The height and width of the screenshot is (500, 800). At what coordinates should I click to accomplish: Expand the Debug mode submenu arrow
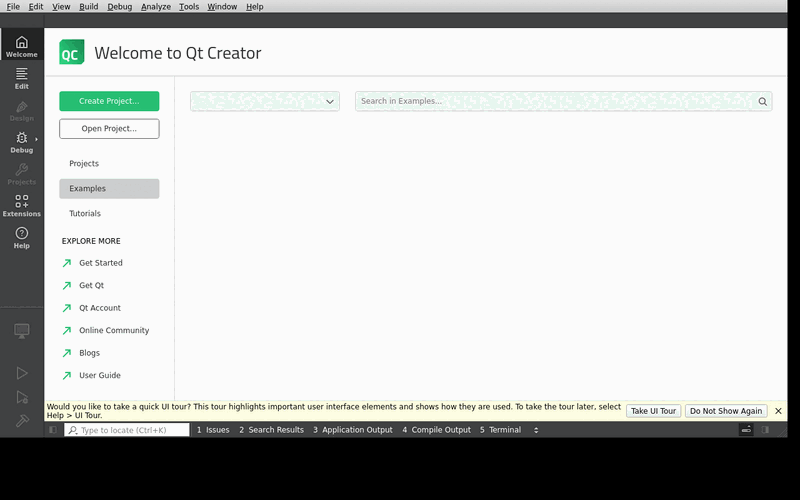coord(36,139)
